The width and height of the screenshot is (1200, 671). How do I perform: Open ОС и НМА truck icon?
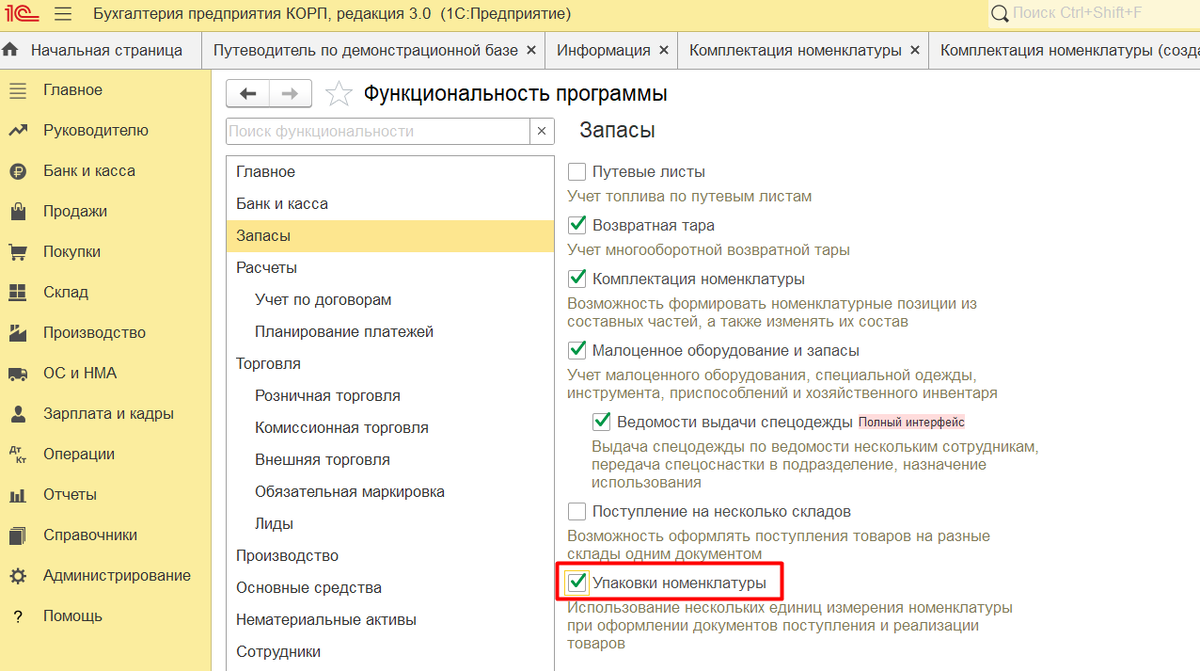(x=17, y=373)
